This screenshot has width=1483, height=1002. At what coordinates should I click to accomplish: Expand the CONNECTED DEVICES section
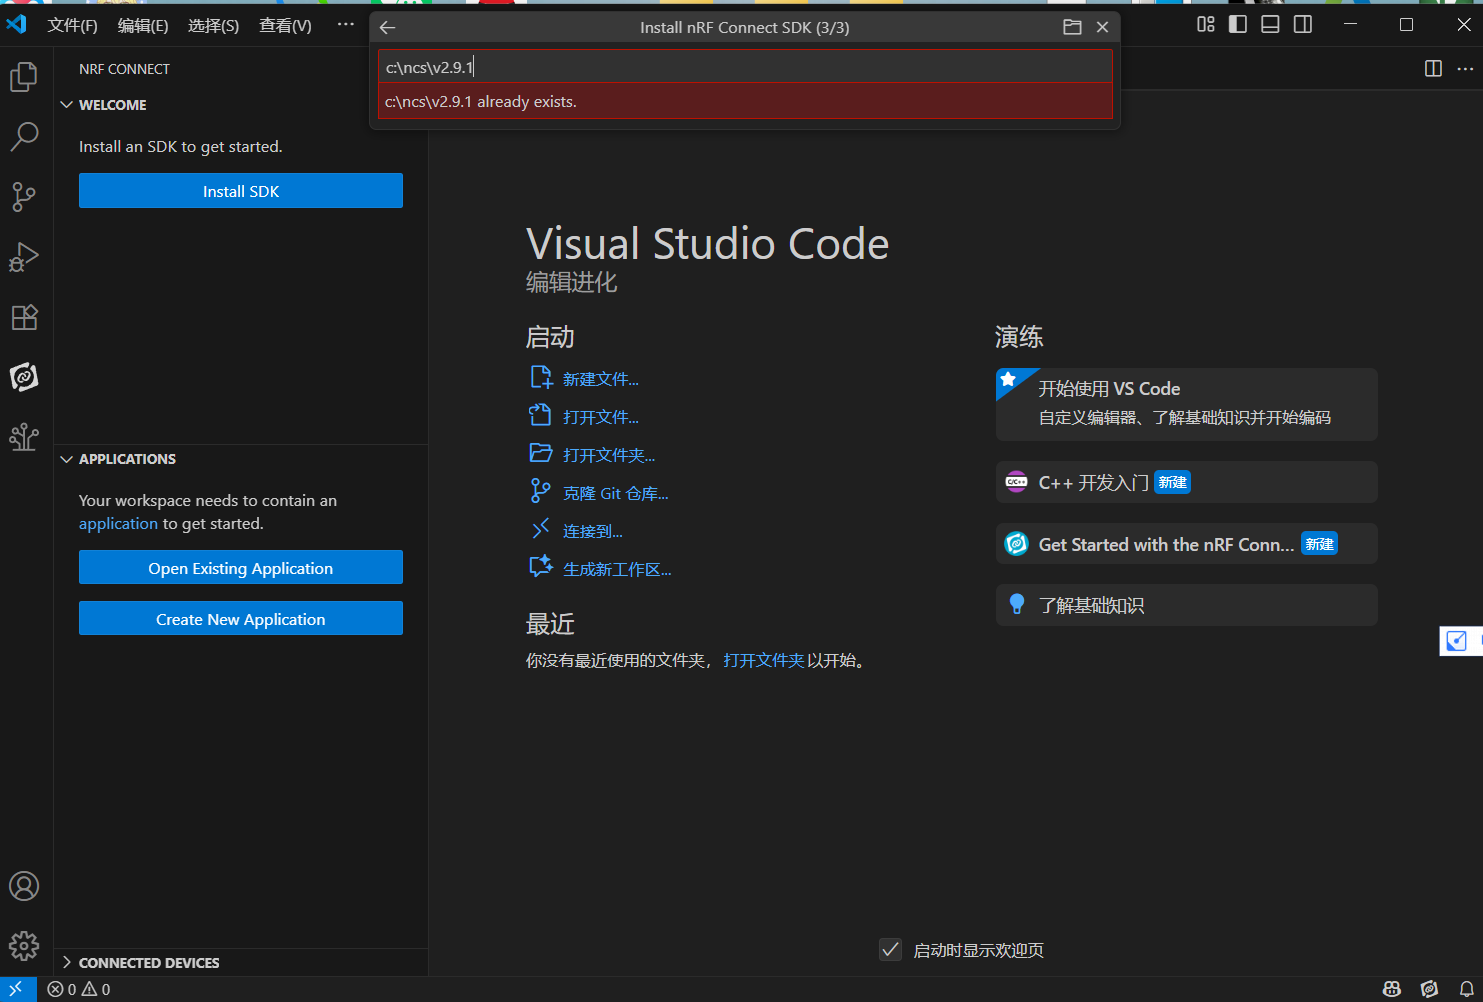(67, 963)
